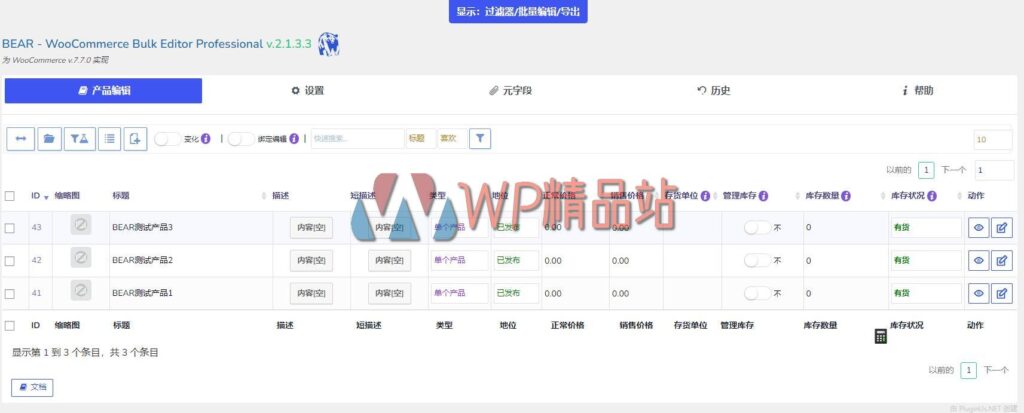Open the 类型 dropdown for BEAR测试产品3

click(x=459, y=227)
